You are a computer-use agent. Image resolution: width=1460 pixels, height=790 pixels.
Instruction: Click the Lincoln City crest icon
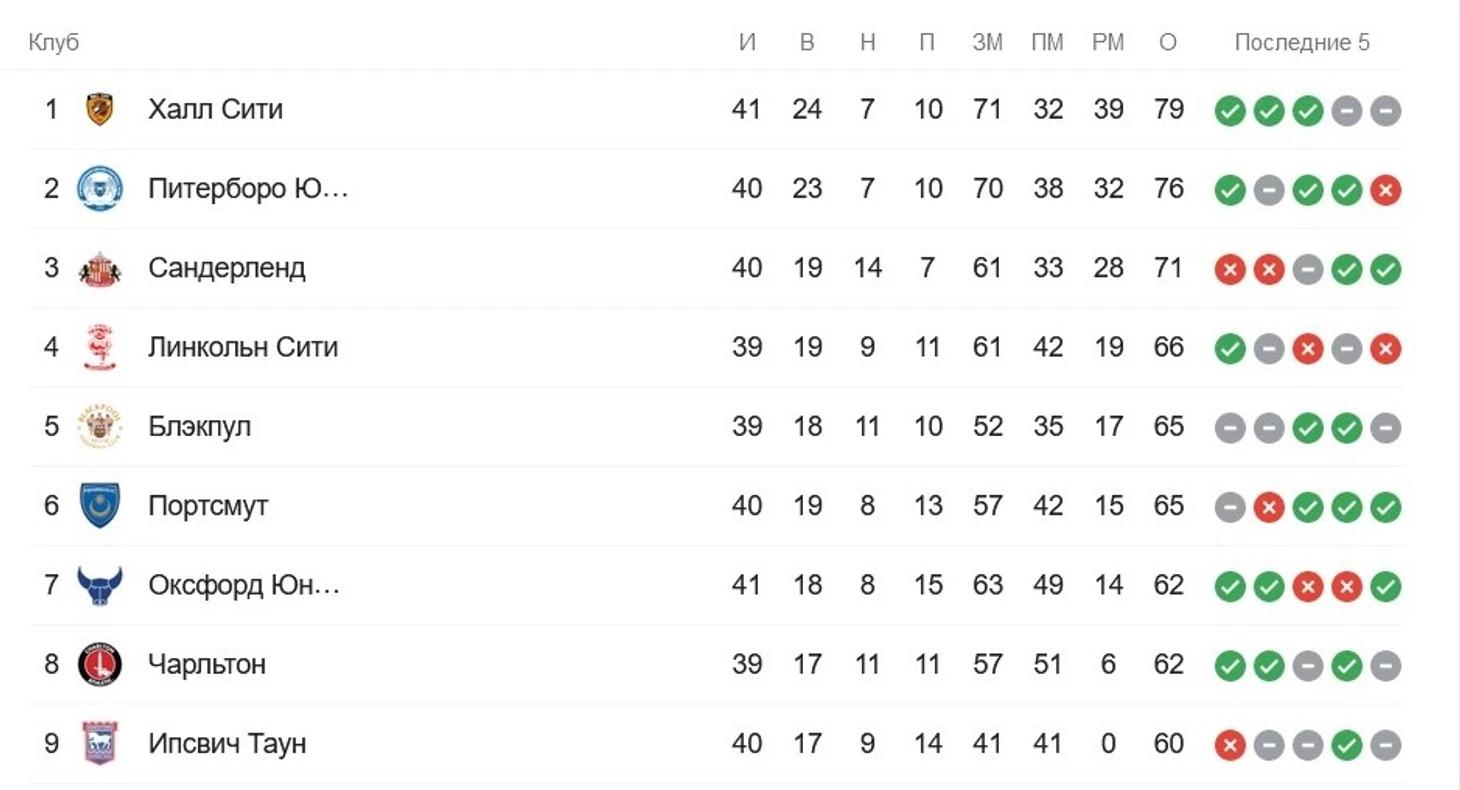point(100,347)
